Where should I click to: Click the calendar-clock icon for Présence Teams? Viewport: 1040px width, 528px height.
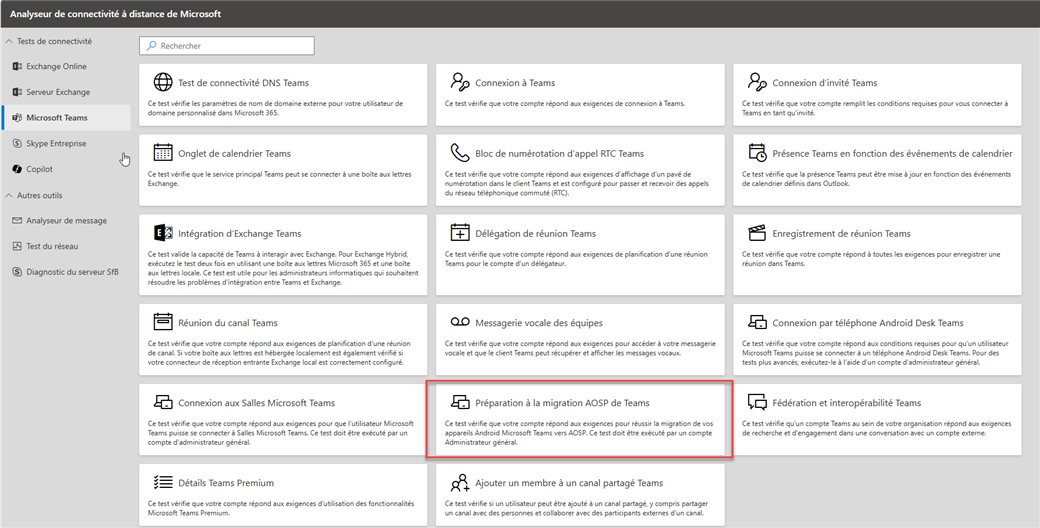[x=757, y=153]
